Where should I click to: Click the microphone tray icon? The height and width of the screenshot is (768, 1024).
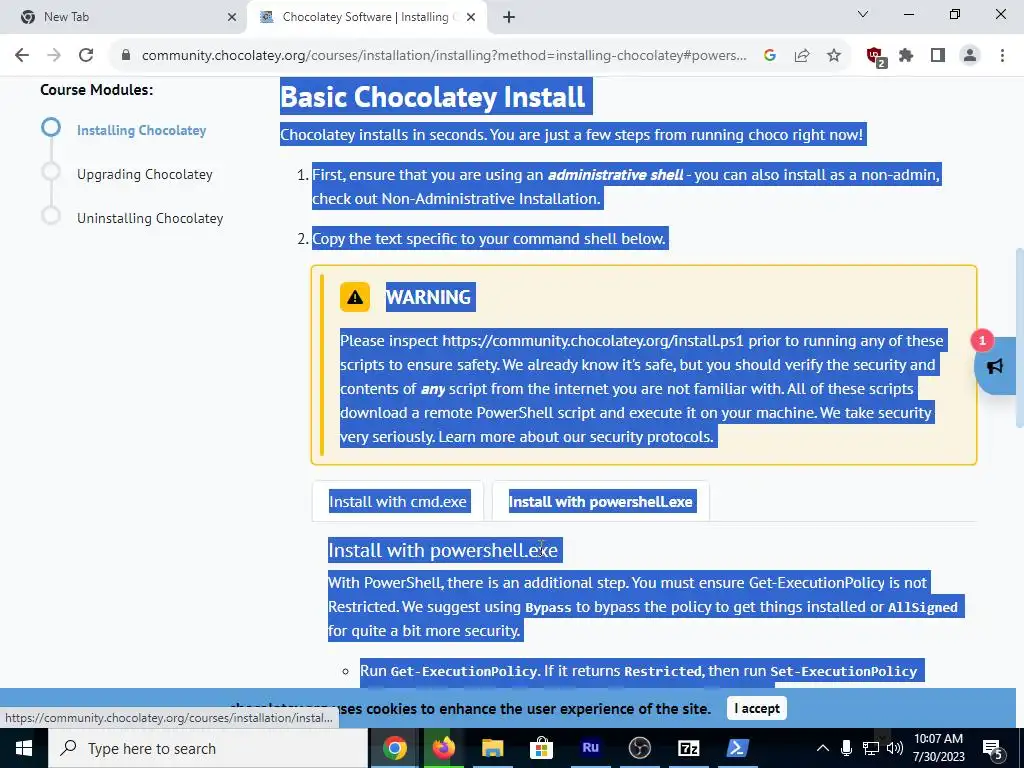tap(846, 748)
